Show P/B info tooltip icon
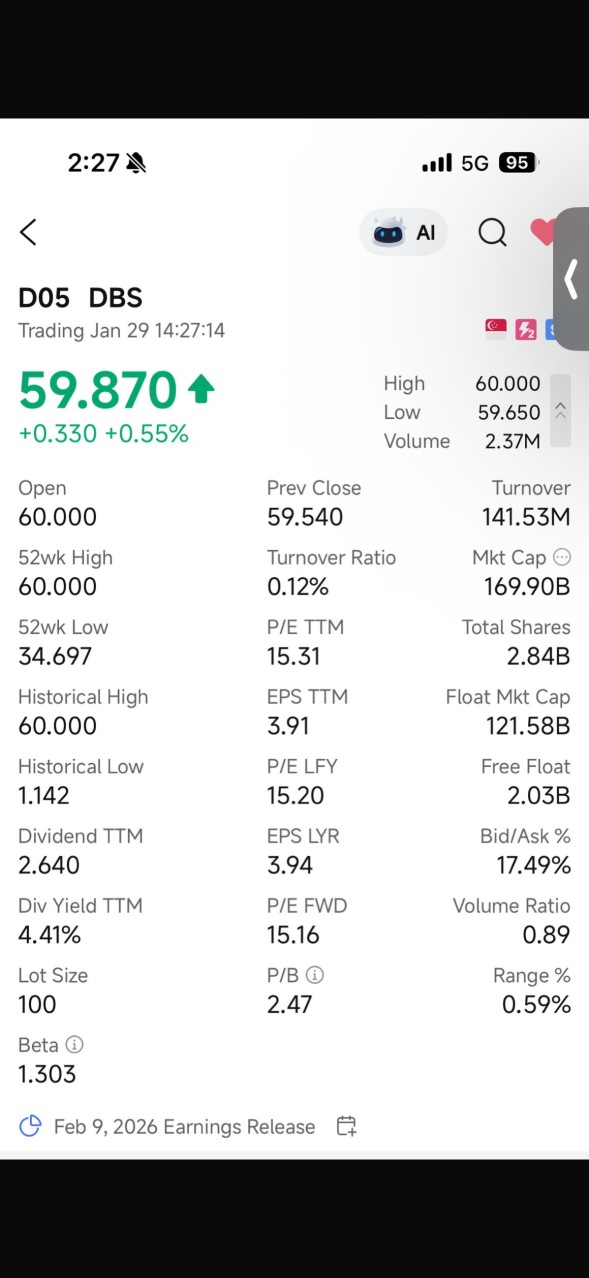Image resolution: width=589 pixels, height=1278 pixels. (315, 975)
